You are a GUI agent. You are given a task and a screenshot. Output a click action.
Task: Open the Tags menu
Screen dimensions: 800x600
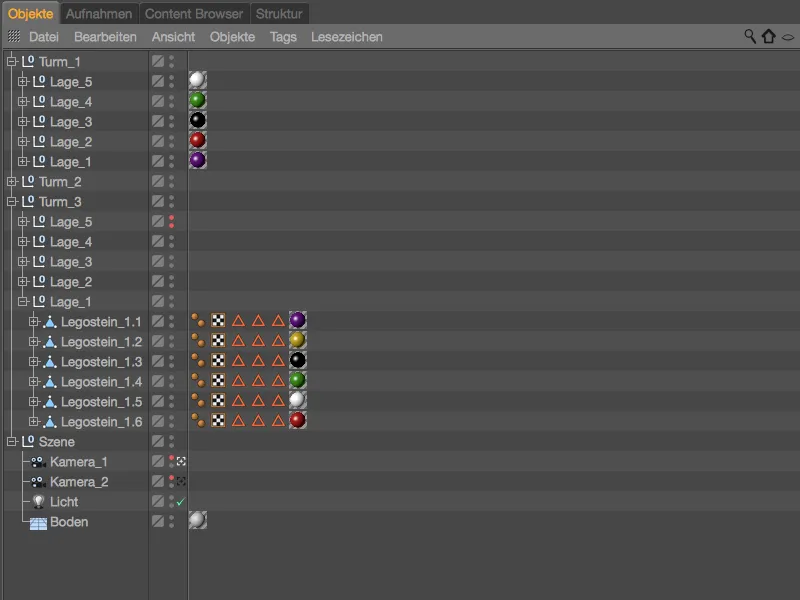click(x=283, y=37)
